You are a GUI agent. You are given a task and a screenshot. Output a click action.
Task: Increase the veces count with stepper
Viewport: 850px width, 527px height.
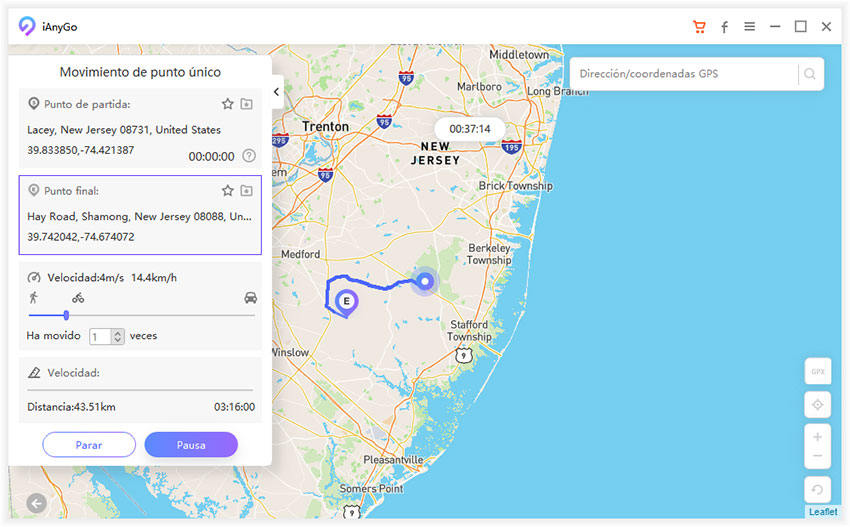click(118, 333)
